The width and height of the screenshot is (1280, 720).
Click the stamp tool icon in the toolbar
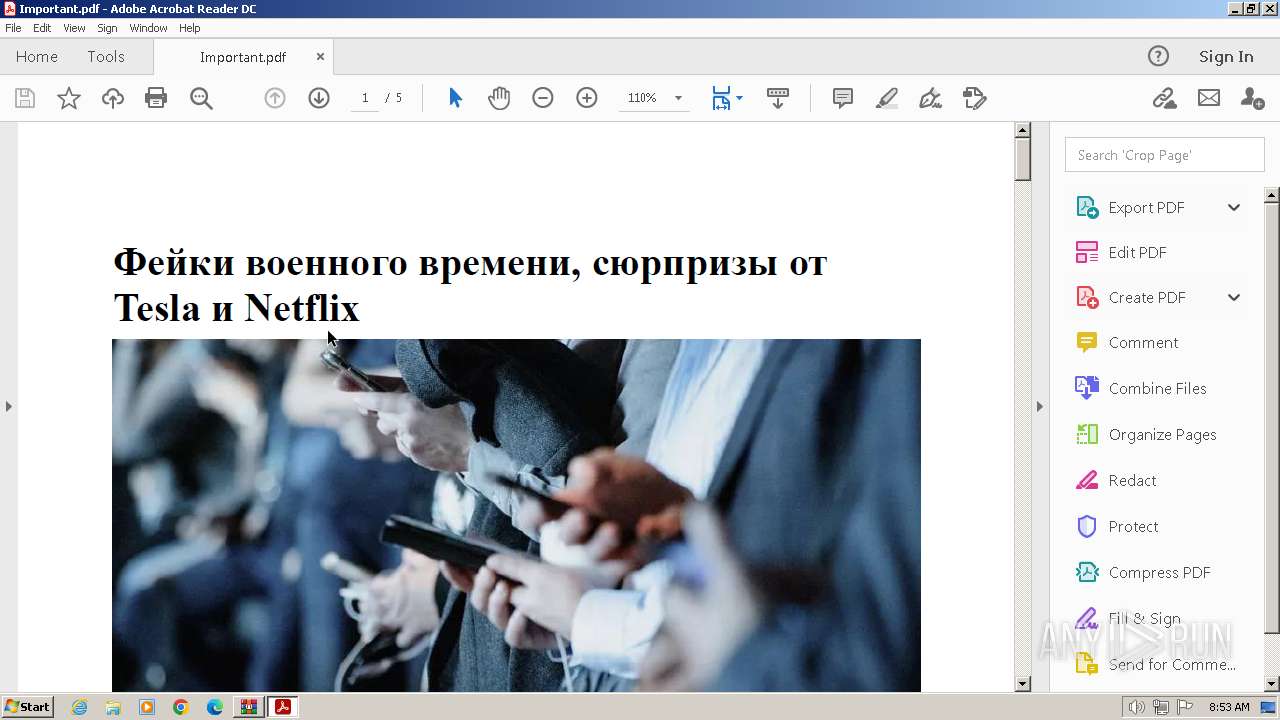[975, 98]
